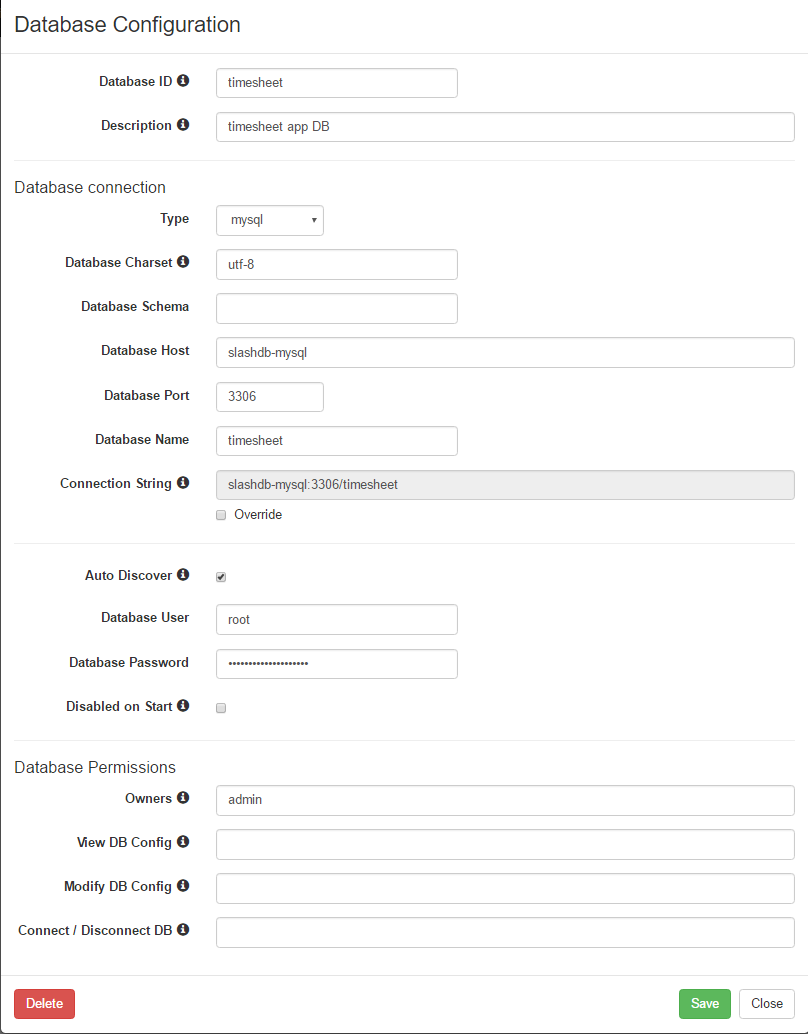Click Disabled on Start info icon
Screen dimensions: 808x1034
pyautogui.click(x=183, y=705)
